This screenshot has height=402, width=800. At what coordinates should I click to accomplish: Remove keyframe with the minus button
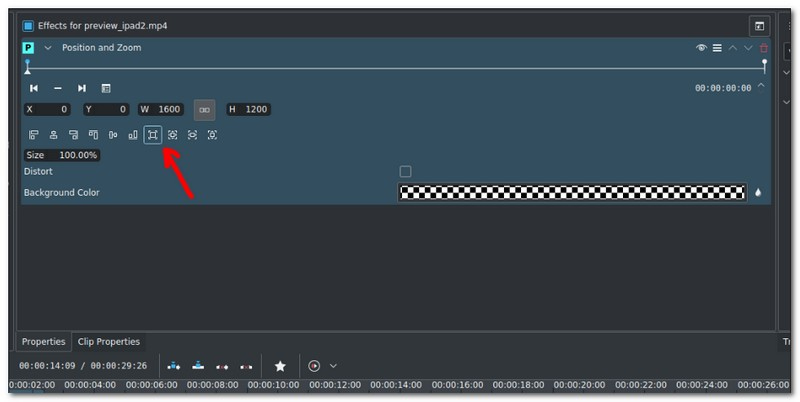coord(58,88)
